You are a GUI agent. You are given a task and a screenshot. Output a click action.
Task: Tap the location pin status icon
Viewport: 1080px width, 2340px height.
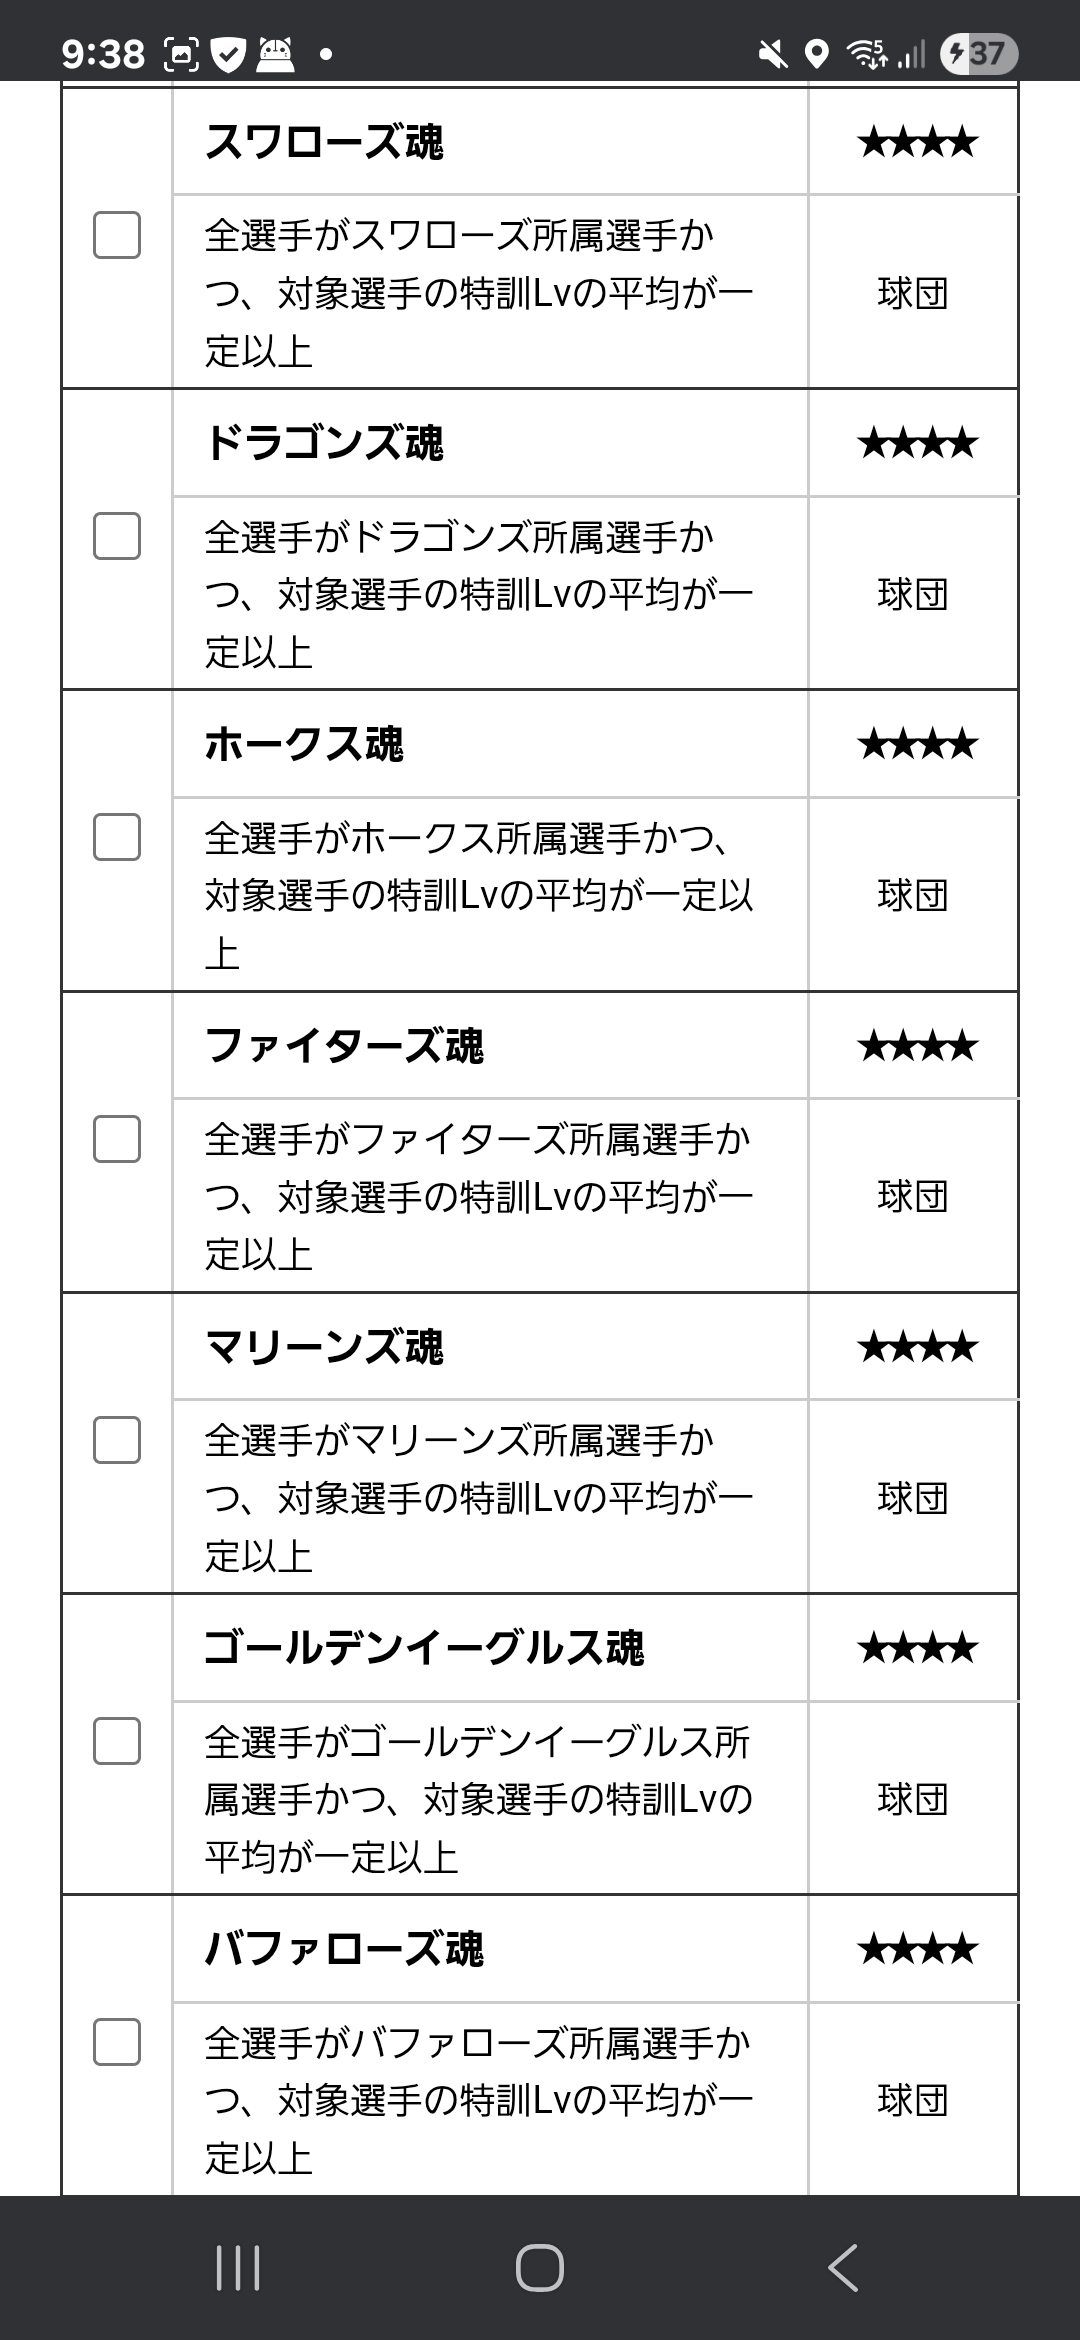click(817, 54)
